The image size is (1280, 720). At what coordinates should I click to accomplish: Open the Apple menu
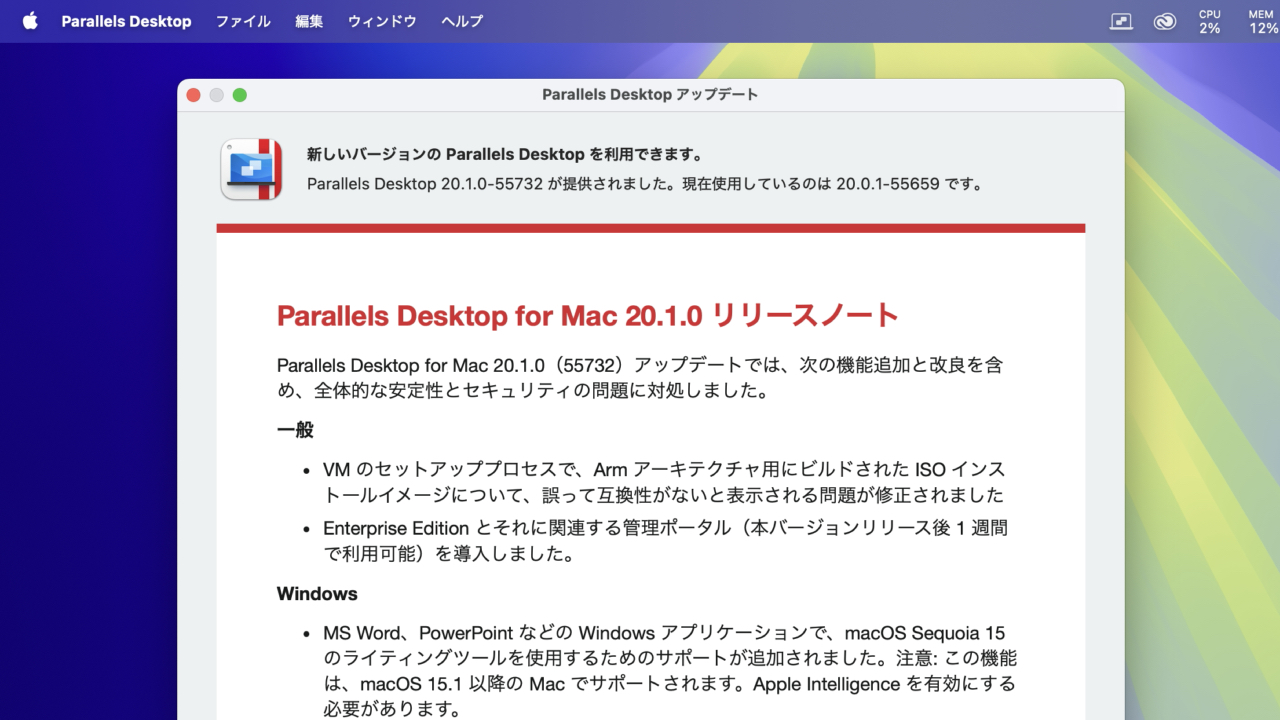click(30, 21)
